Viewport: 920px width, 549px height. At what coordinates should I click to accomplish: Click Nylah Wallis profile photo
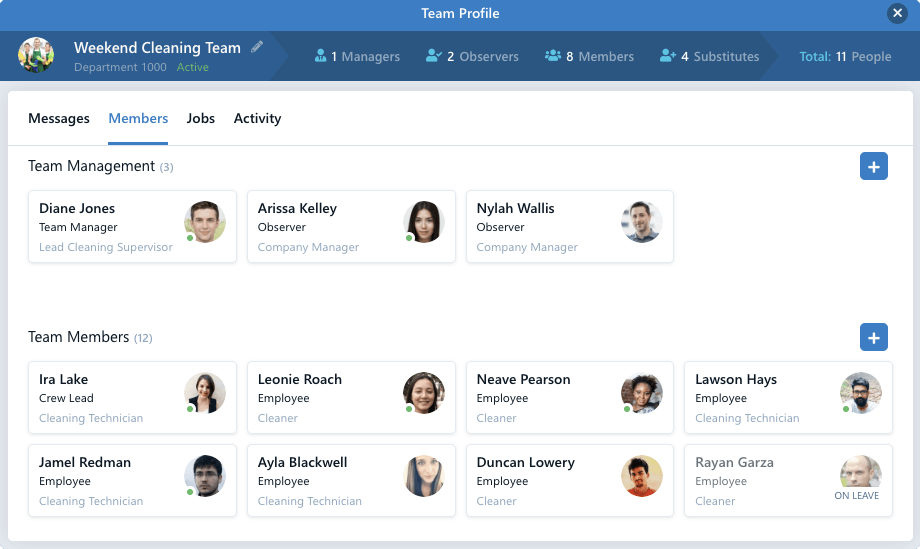click(642, 222)
